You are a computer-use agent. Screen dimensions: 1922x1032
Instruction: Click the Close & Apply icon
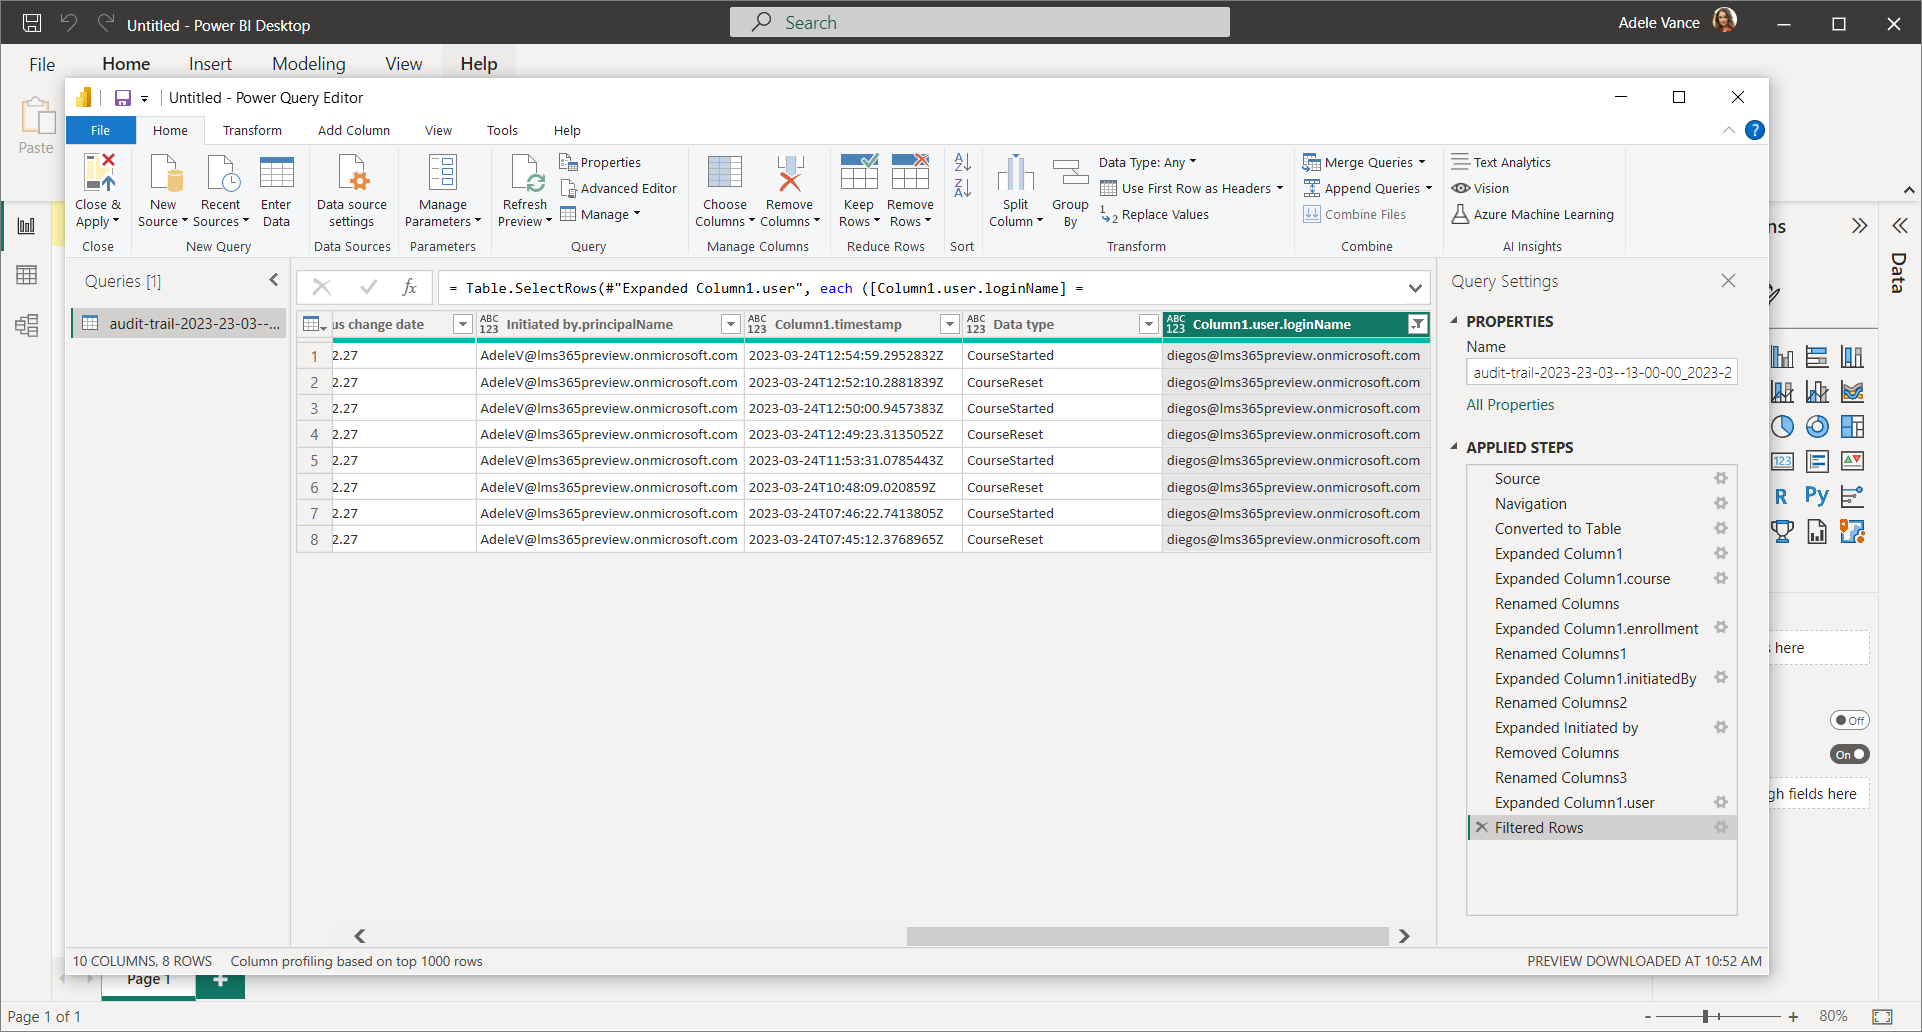pyautogui.click(x=99, y=173)
